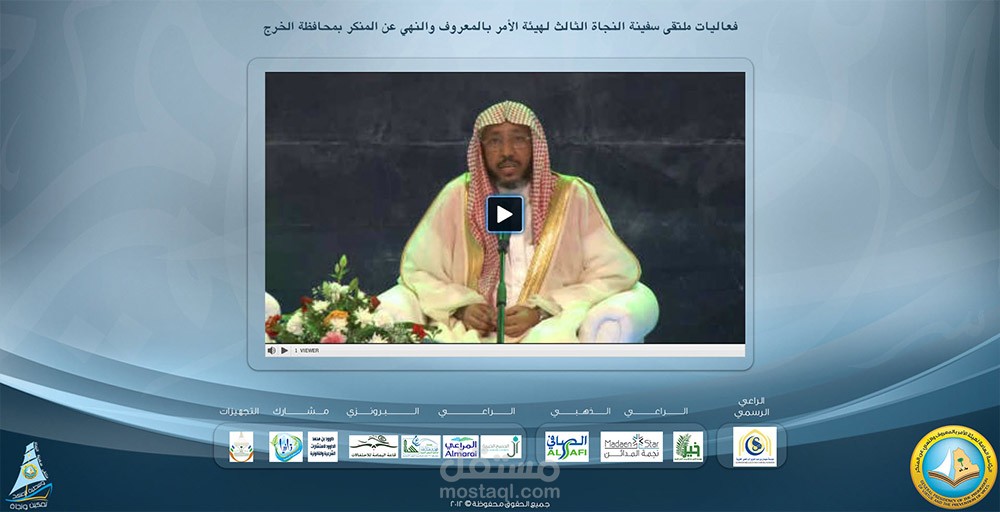
Task: Click the video frame showing the speaker
Action: click(504, 207)
